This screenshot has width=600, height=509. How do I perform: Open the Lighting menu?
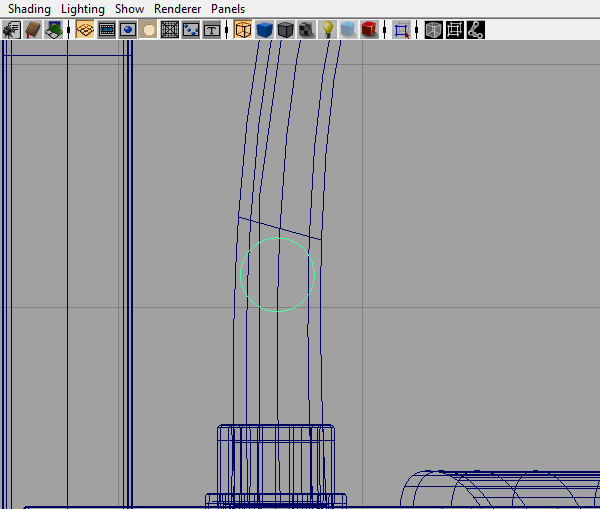[83, 9]
